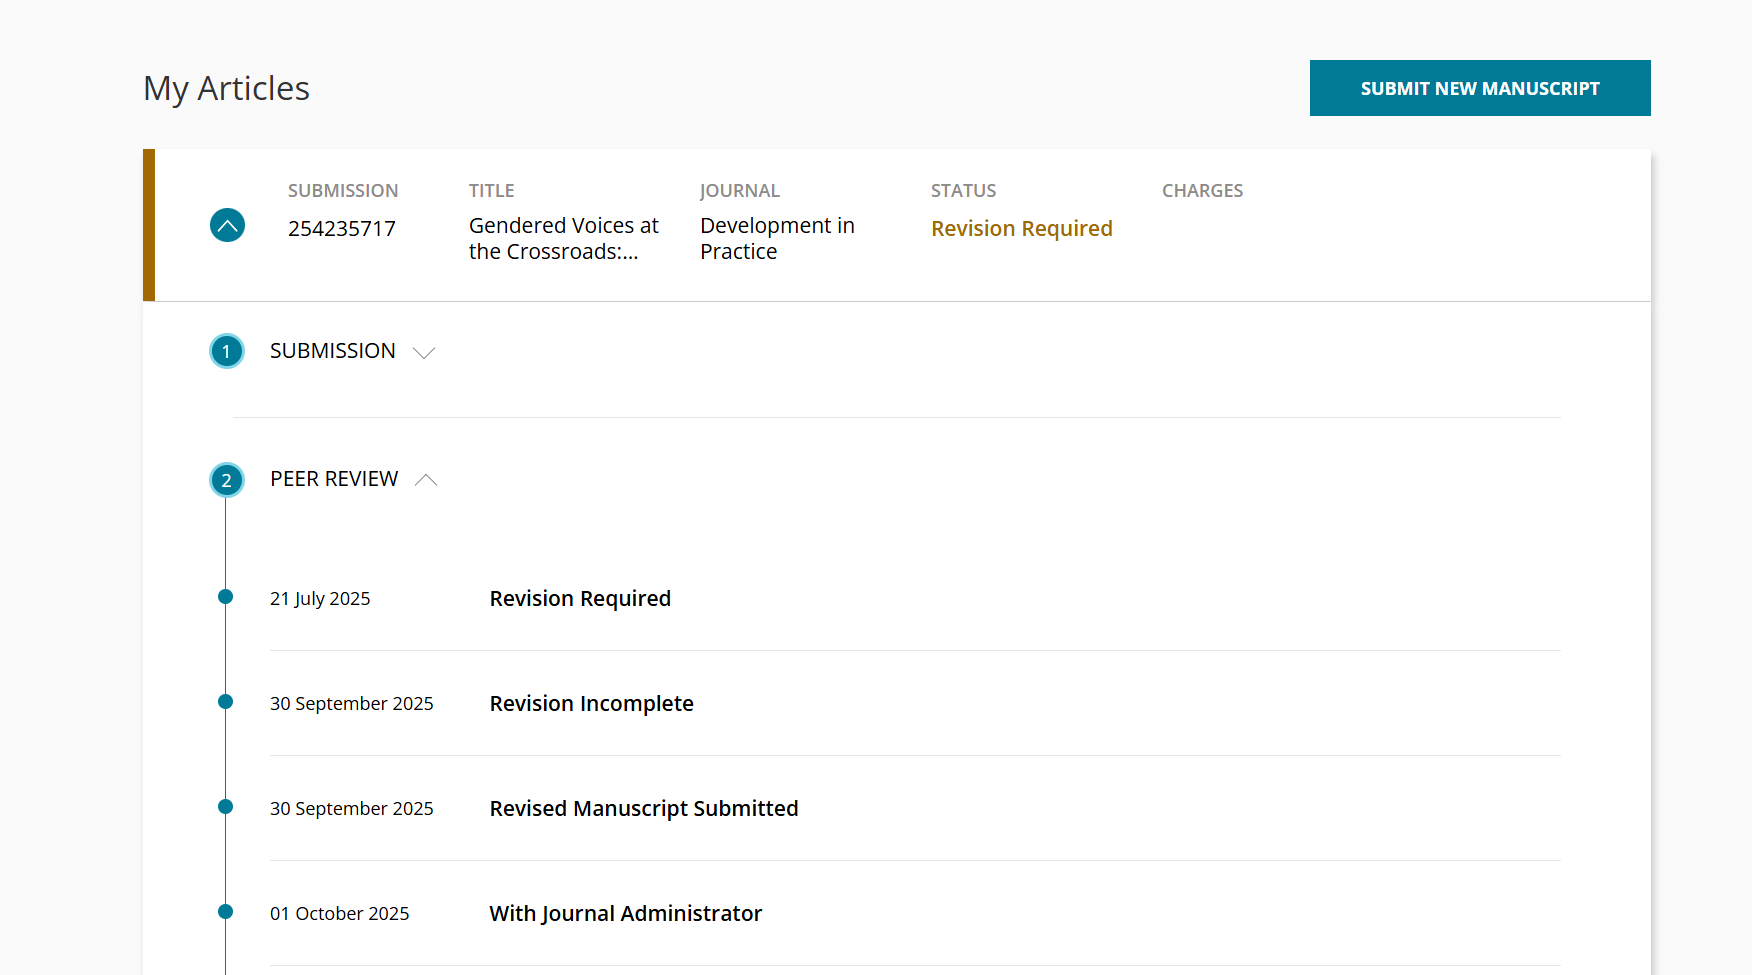Click Submit New Manuscript button
The image size is (1752, 975).
(1479, 88)
